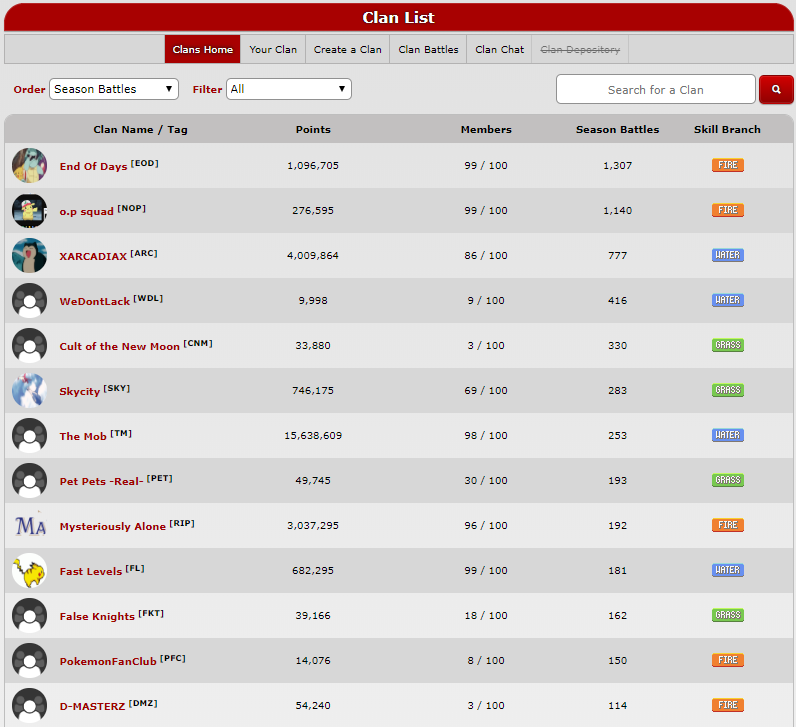This screenshot has height=727, width=796.
Task: Switch to the Your Clan tab
Action: (273, 49)
